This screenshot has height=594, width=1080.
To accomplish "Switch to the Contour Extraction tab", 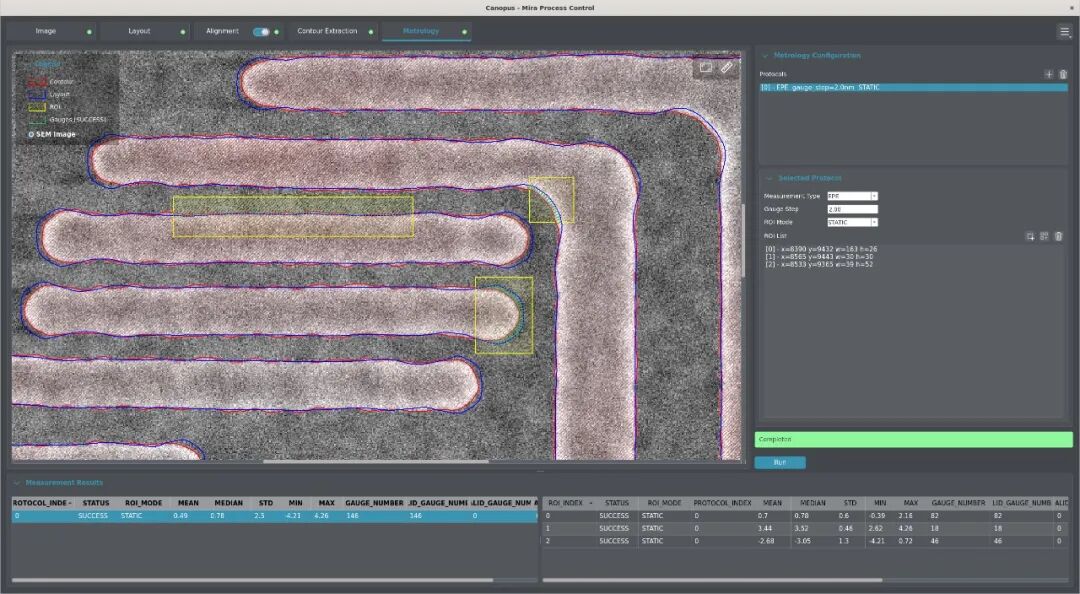I will point(327,31).
